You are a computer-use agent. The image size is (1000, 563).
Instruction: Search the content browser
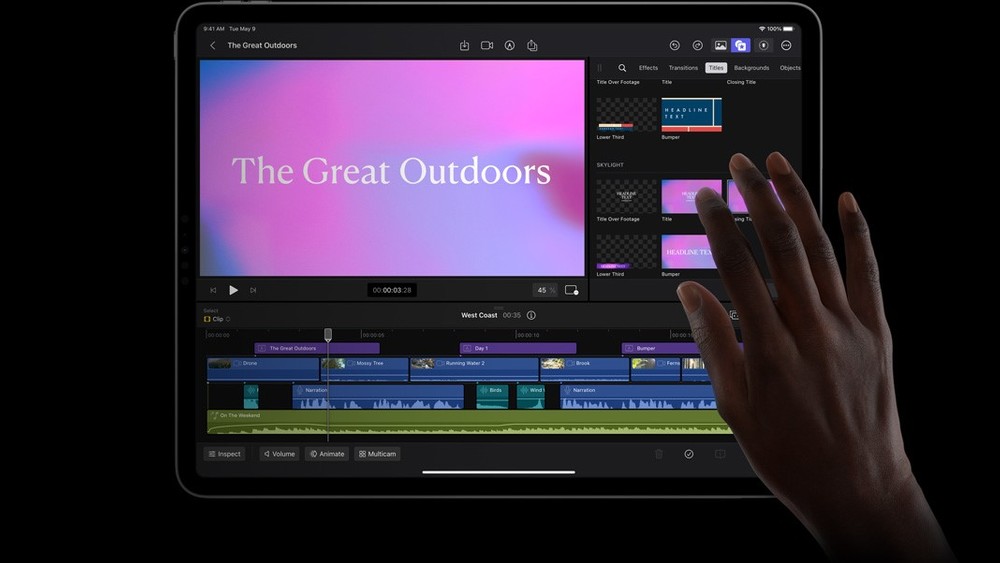[622, 68]
